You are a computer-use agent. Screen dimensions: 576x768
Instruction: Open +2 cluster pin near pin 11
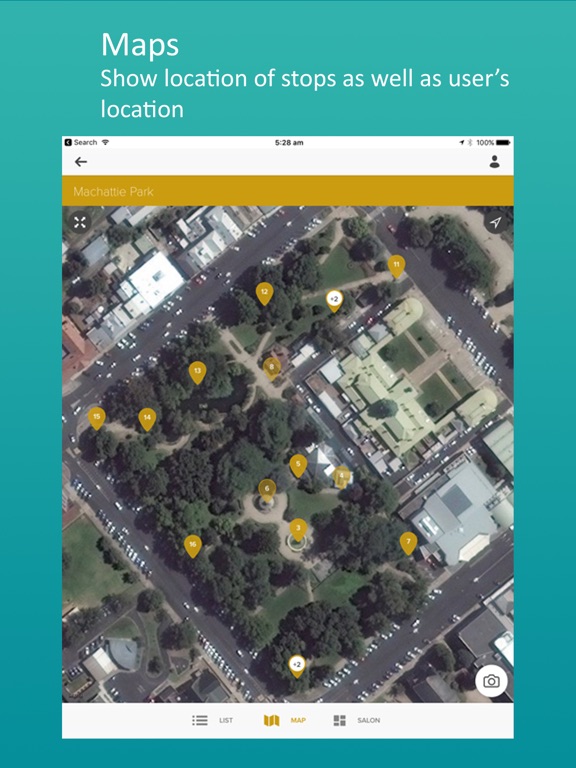point(334,301)
